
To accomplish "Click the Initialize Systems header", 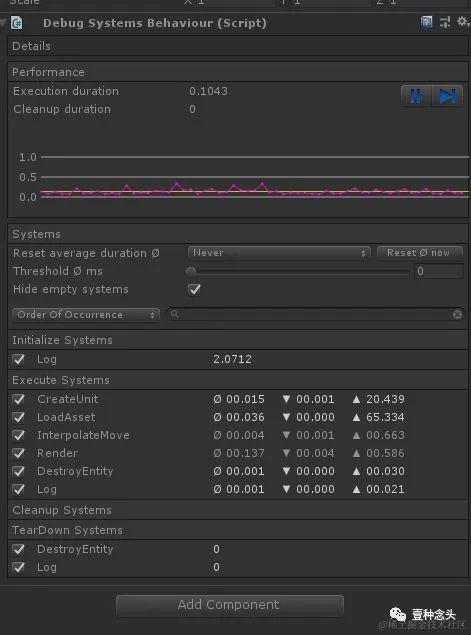I will pos(238,340).
